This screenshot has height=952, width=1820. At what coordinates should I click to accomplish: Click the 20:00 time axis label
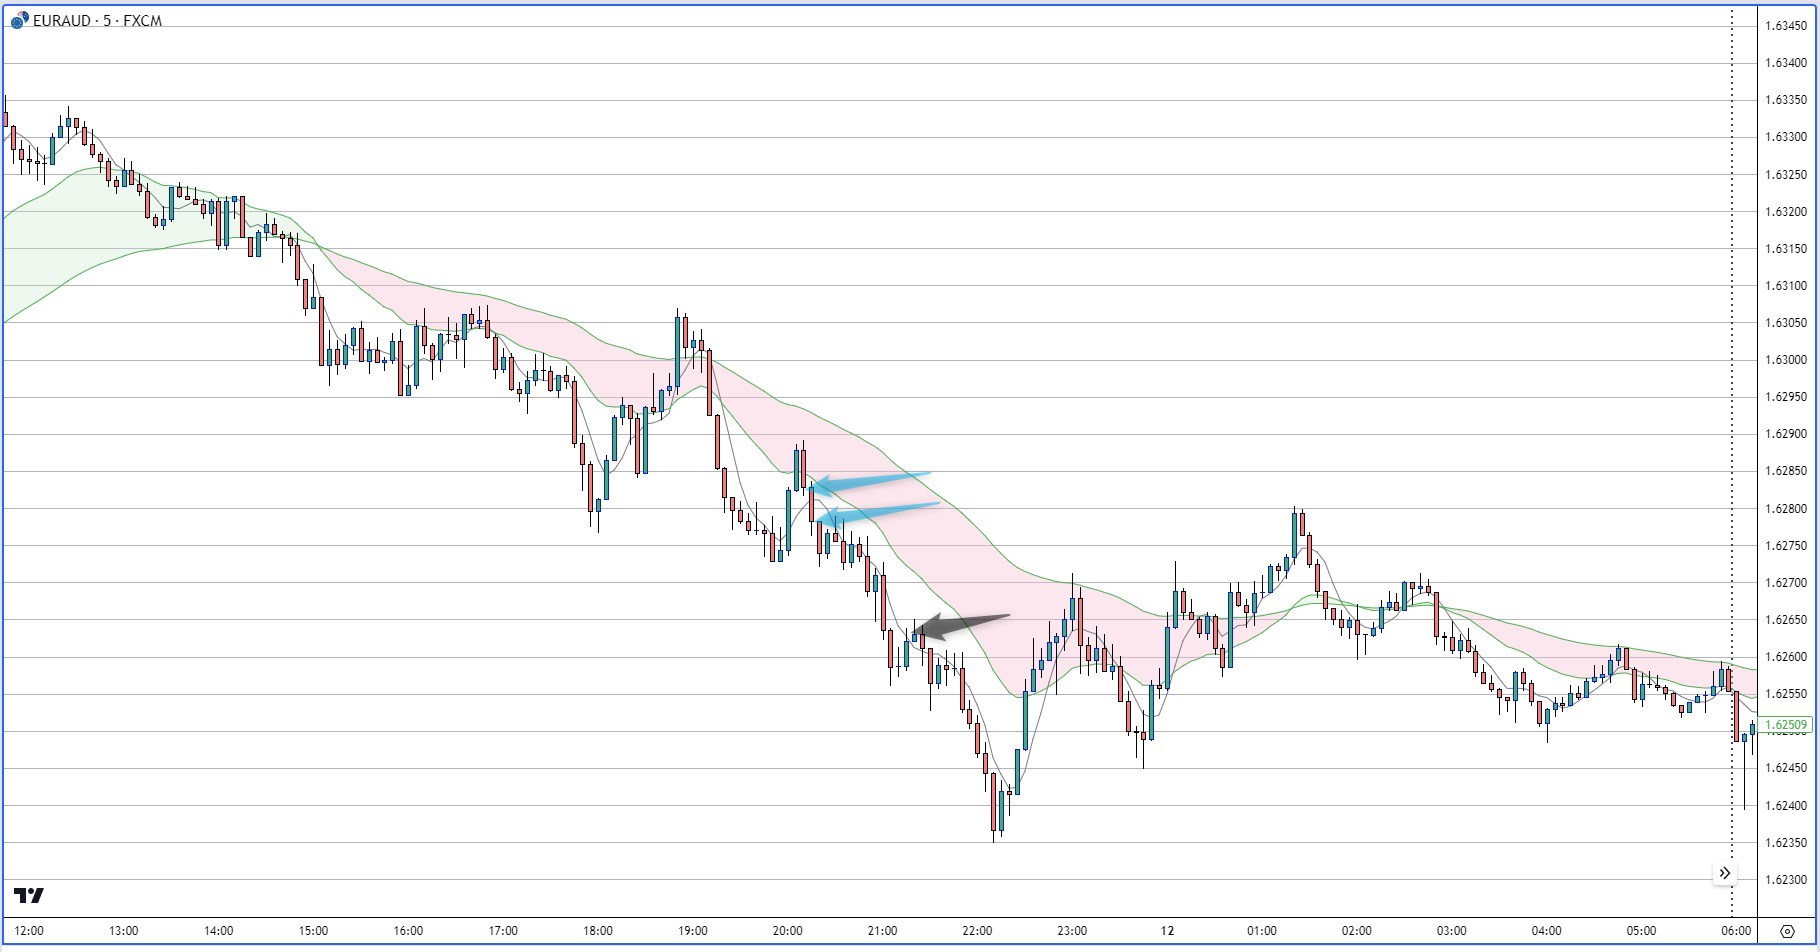tap(788, 931)
